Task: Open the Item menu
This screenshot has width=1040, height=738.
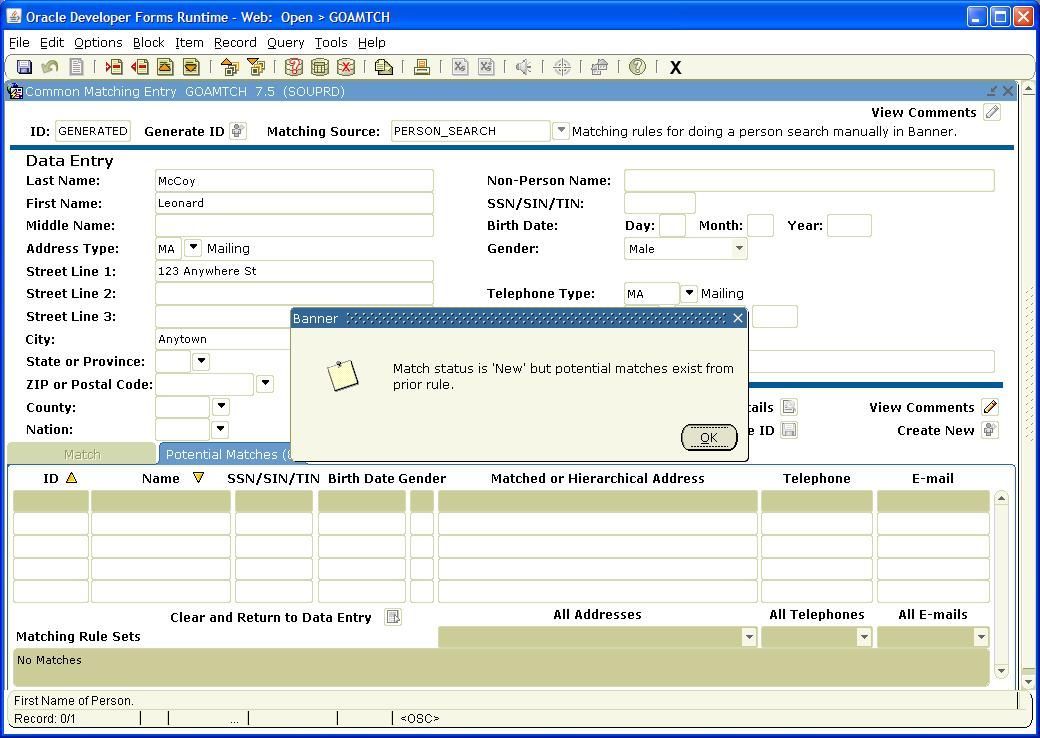Action: point(189,42)
